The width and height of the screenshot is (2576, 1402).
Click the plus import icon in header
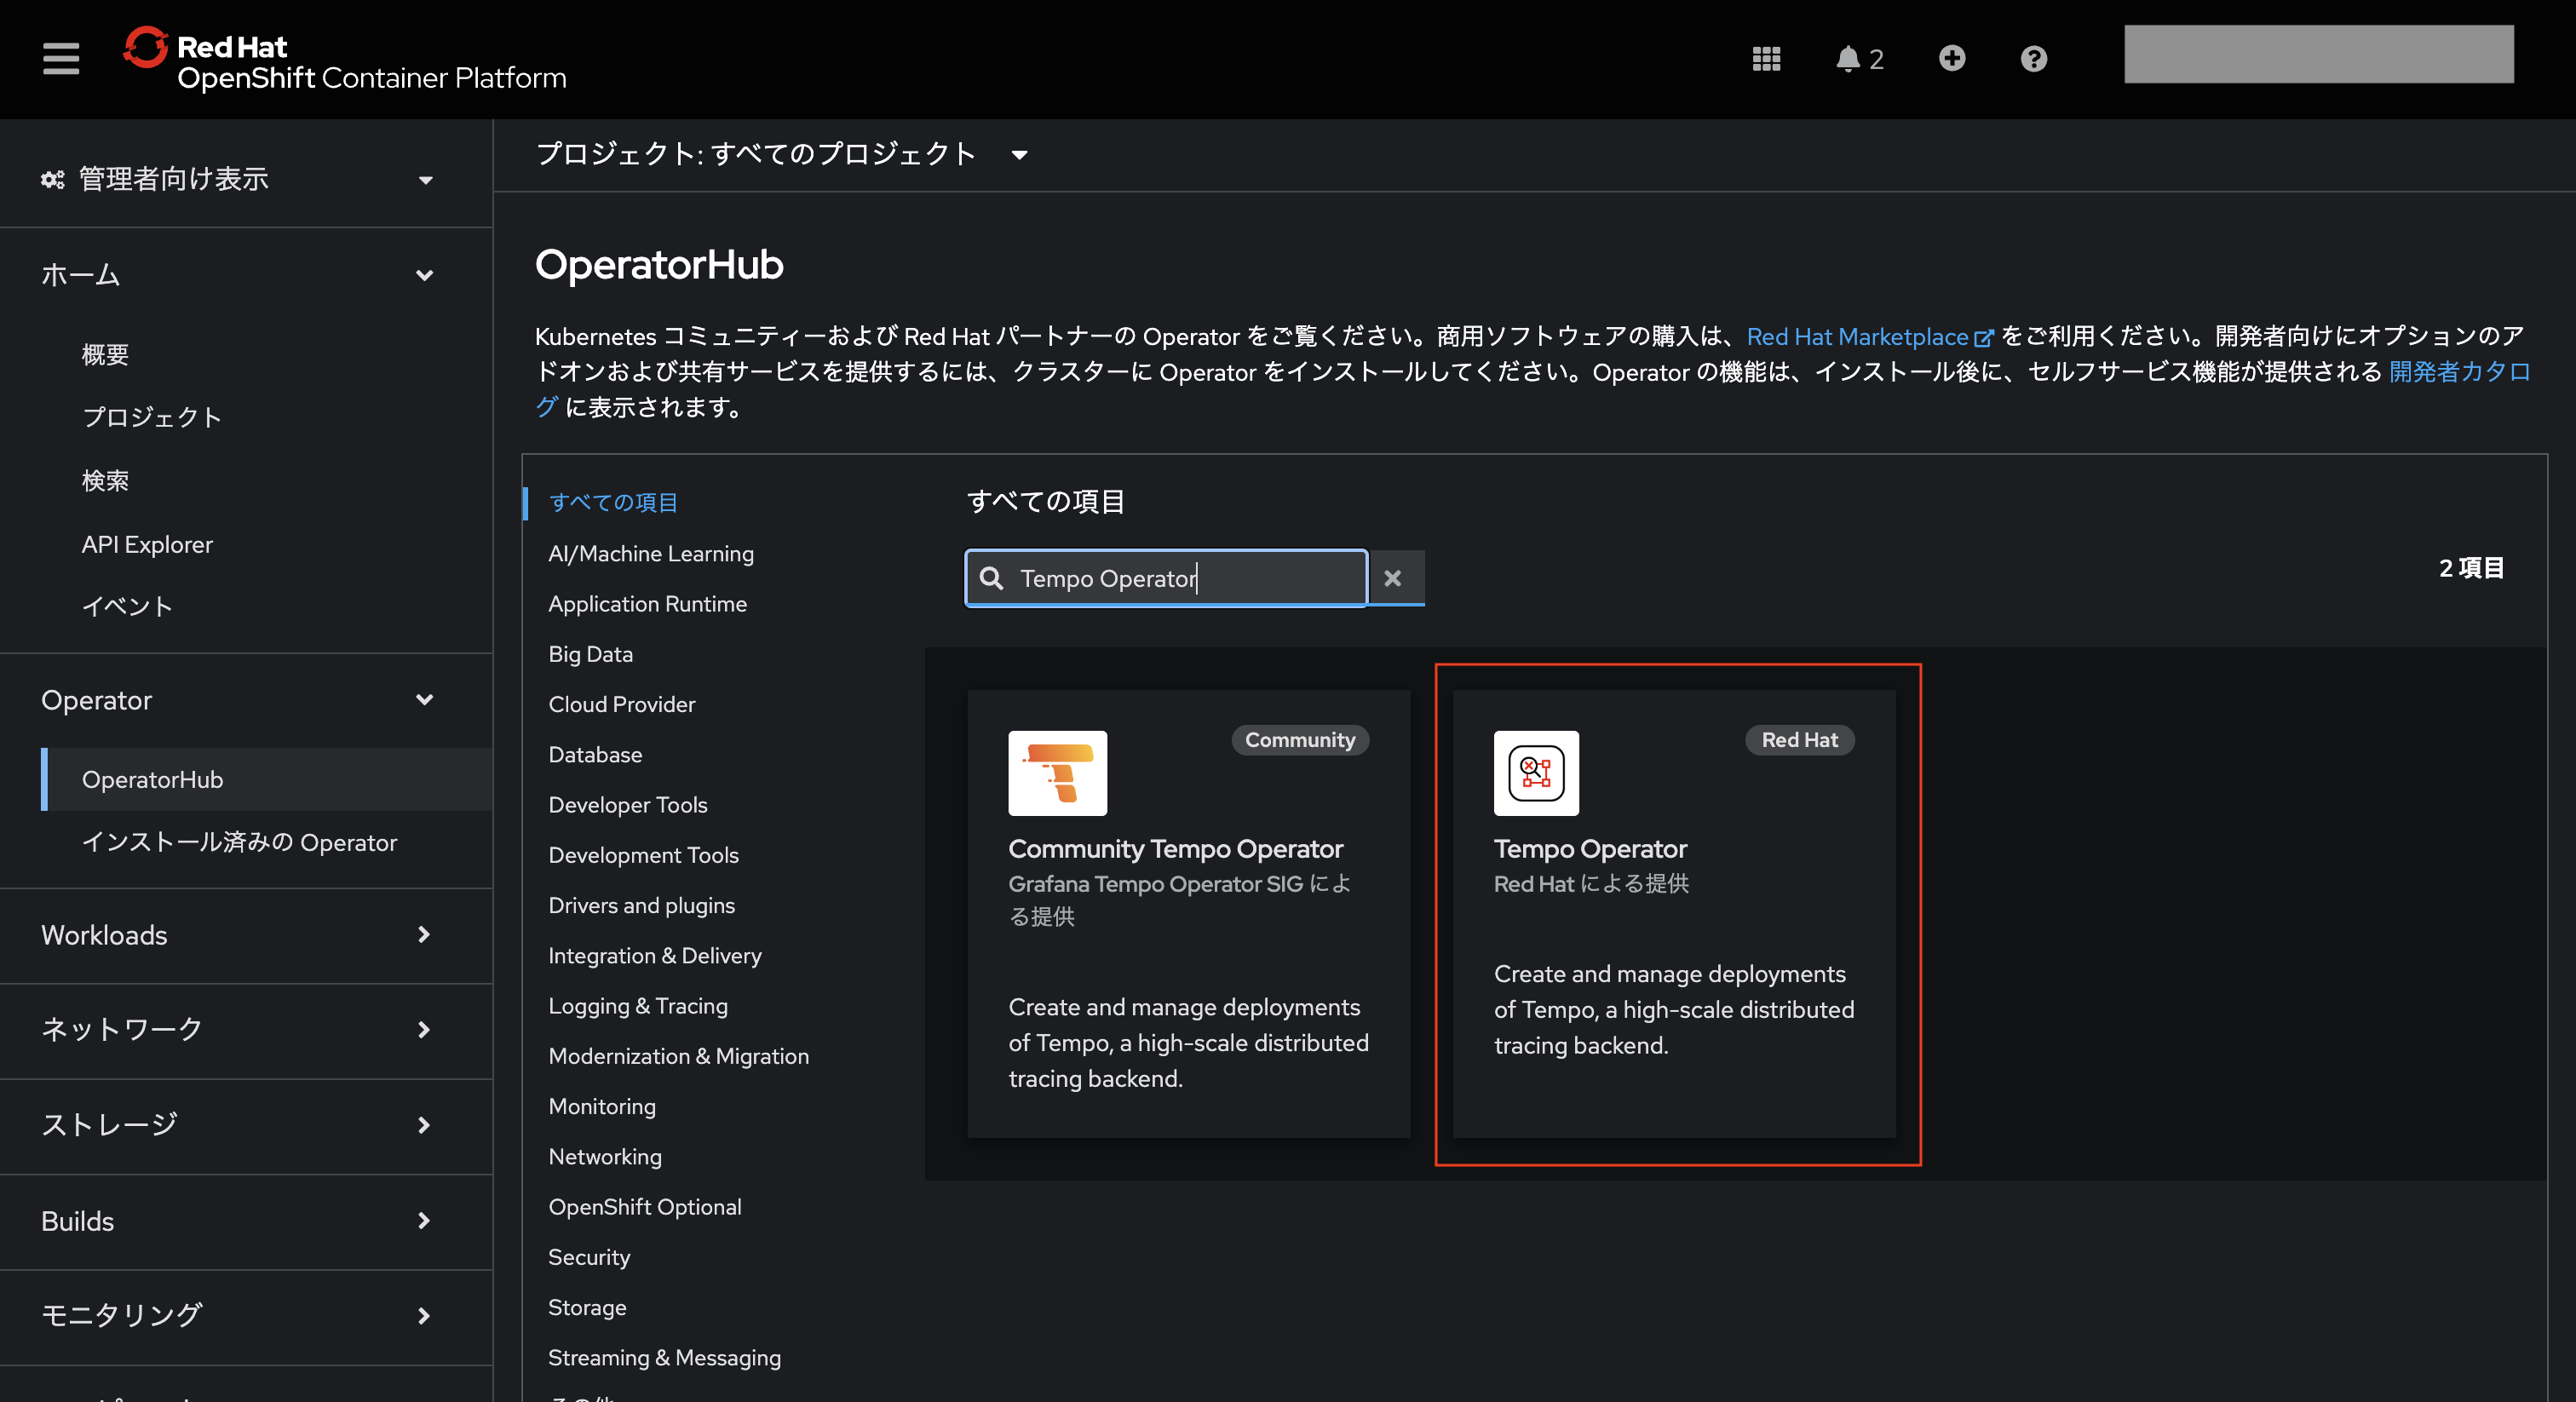(x=1951, y=59)
